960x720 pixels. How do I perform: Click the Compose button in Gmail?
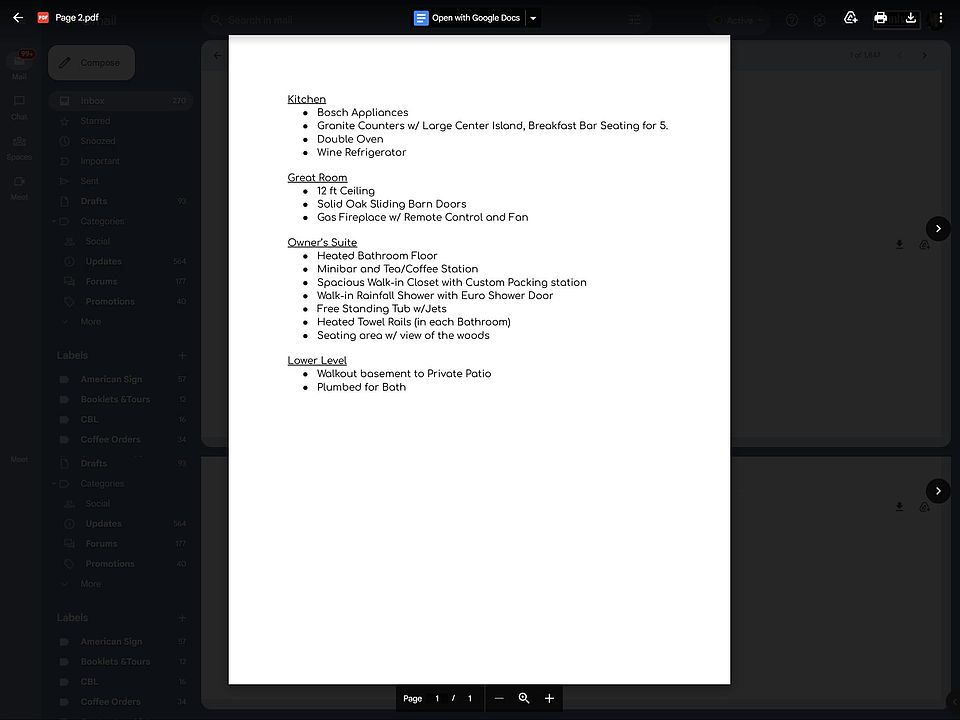[91, 63]
